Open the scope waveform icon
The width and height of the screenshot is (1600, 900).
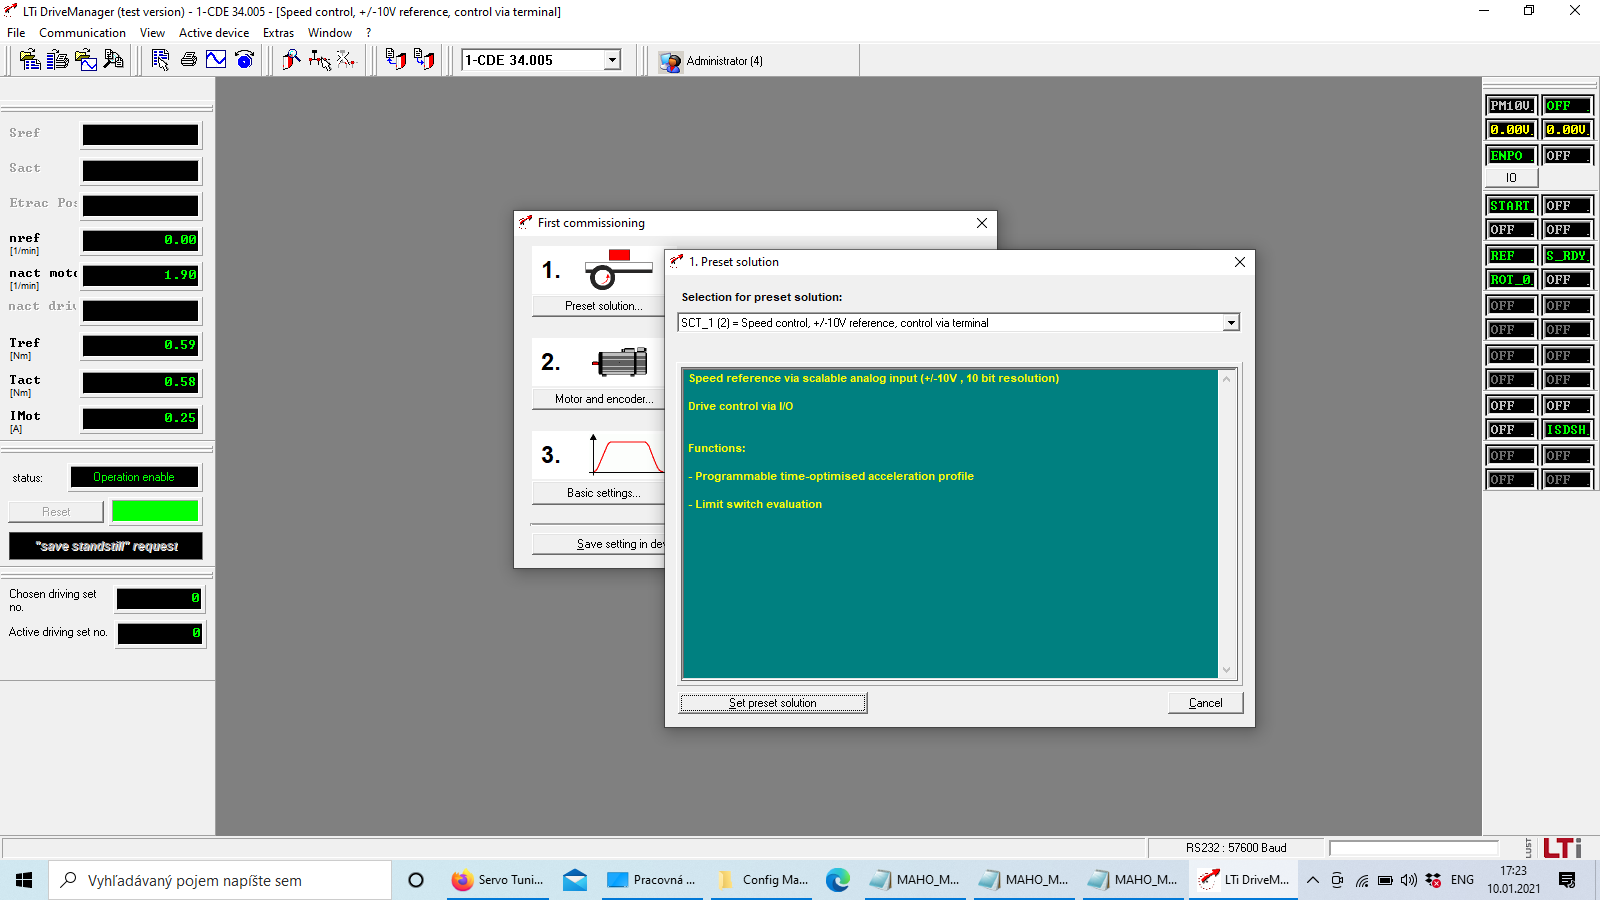pyautogui.click(x=216, y=60)
